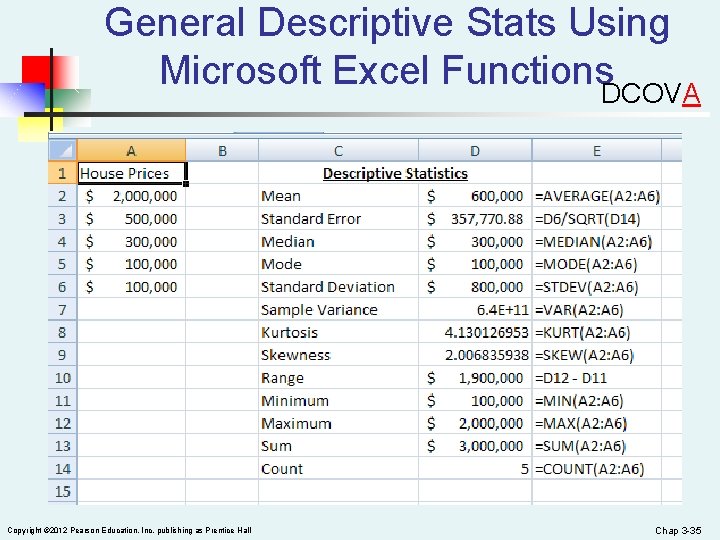Select column E header
Screen dimensions: 720x540
(x=596, y=151)
